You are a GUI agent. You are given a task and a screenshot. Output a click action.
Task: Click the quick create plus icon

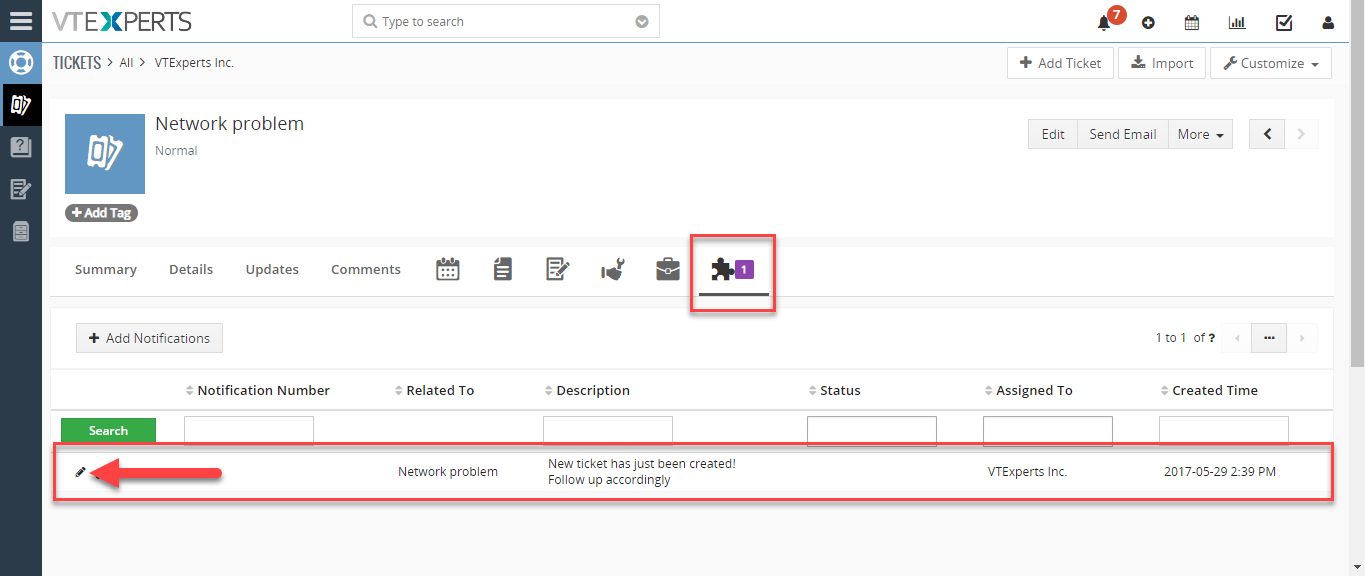(x=1148, y=23)
